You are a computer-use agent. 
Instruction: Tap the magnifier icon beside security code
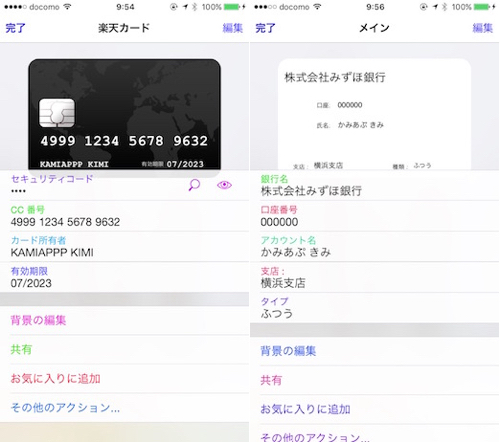pos(194,185)
